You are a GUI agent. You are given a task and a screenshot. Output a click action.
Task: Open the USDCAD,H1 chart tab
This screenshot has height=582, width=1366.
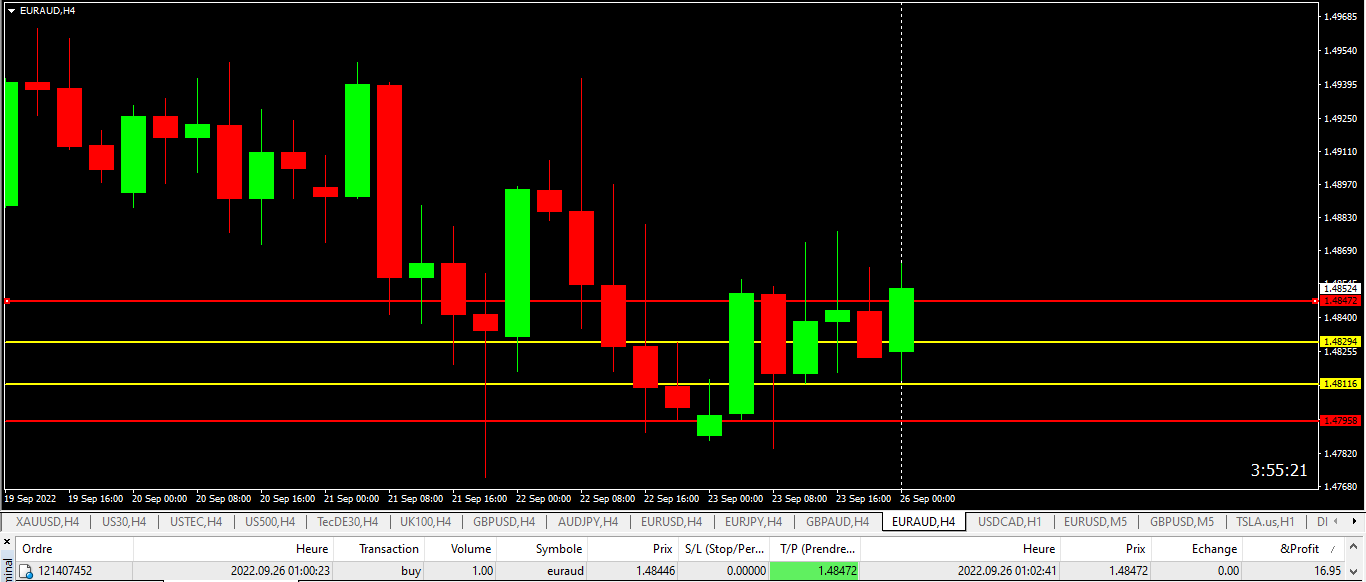1009,521
